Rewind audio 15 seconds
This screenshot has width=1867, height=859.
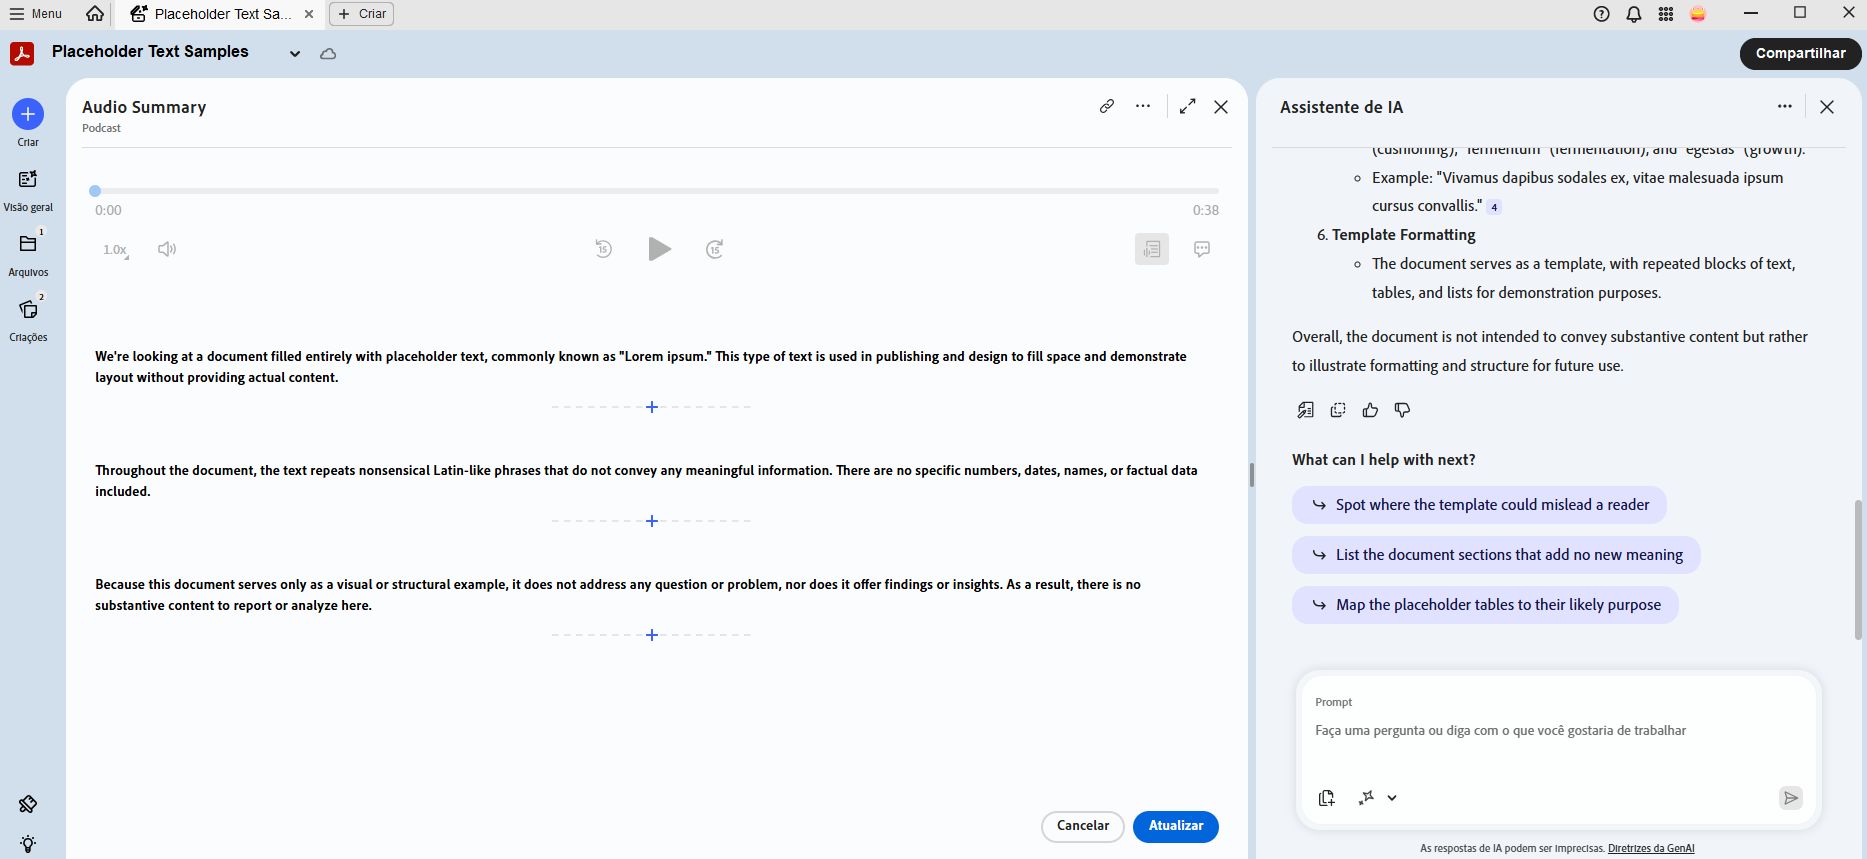tap(603, 249)
